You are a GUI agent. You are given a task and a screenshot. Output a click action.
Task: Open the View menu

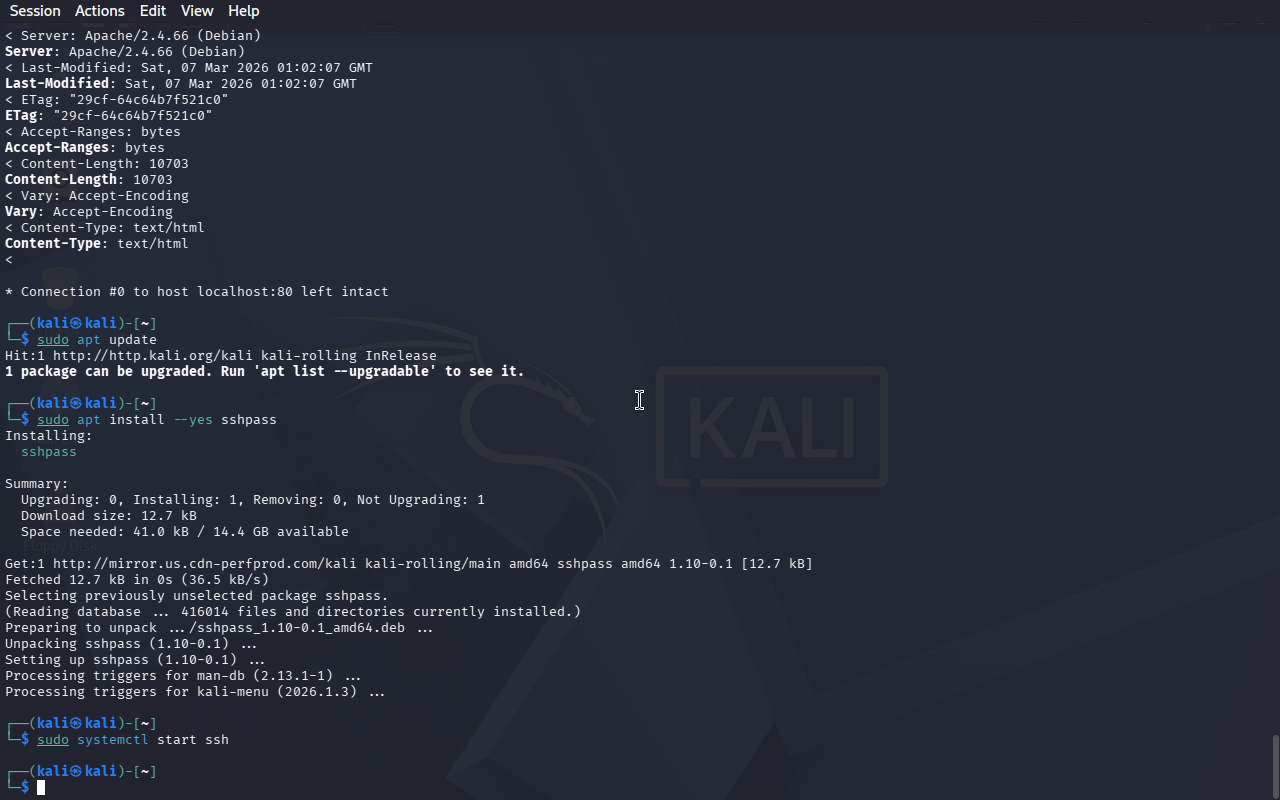pos(197,11)
